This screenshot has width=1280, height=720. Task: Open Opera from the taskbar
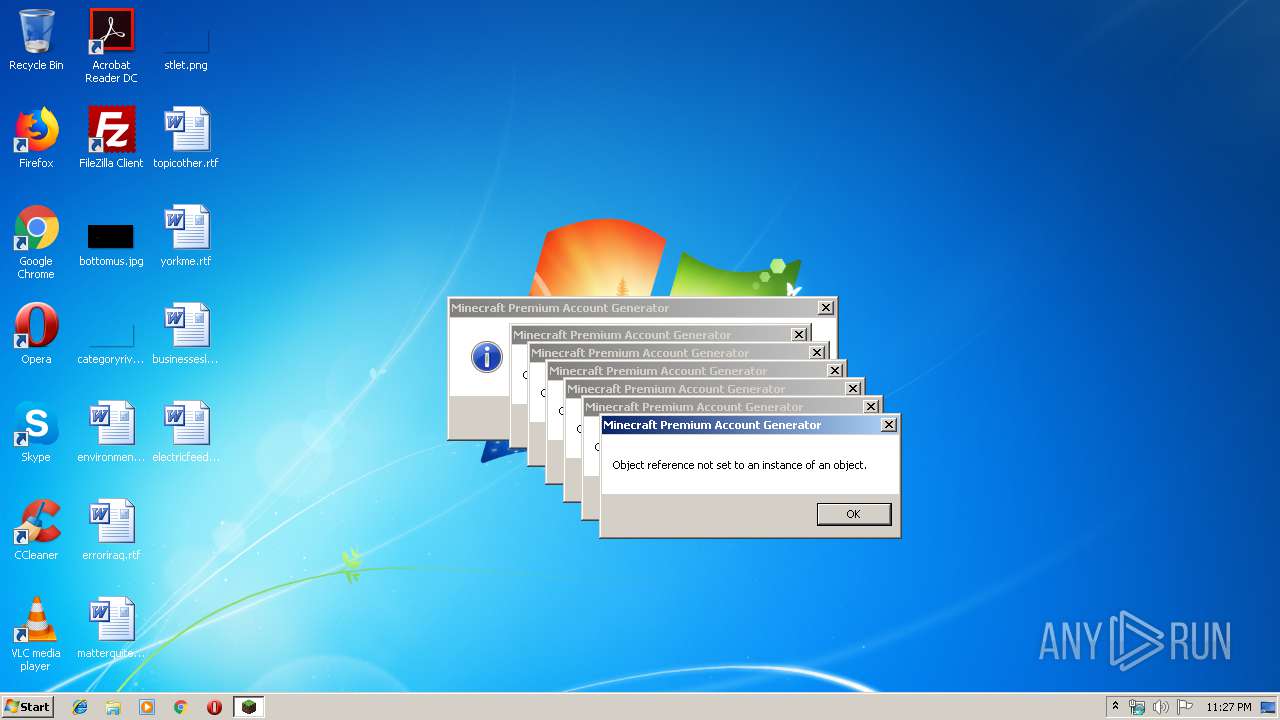pyautogui.click(x=214, y=707)
